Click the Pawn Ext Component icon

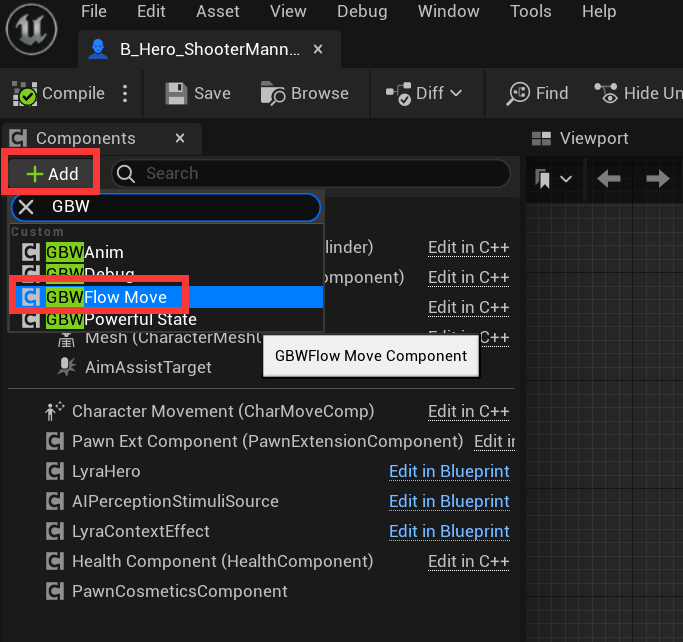(55, 442)
